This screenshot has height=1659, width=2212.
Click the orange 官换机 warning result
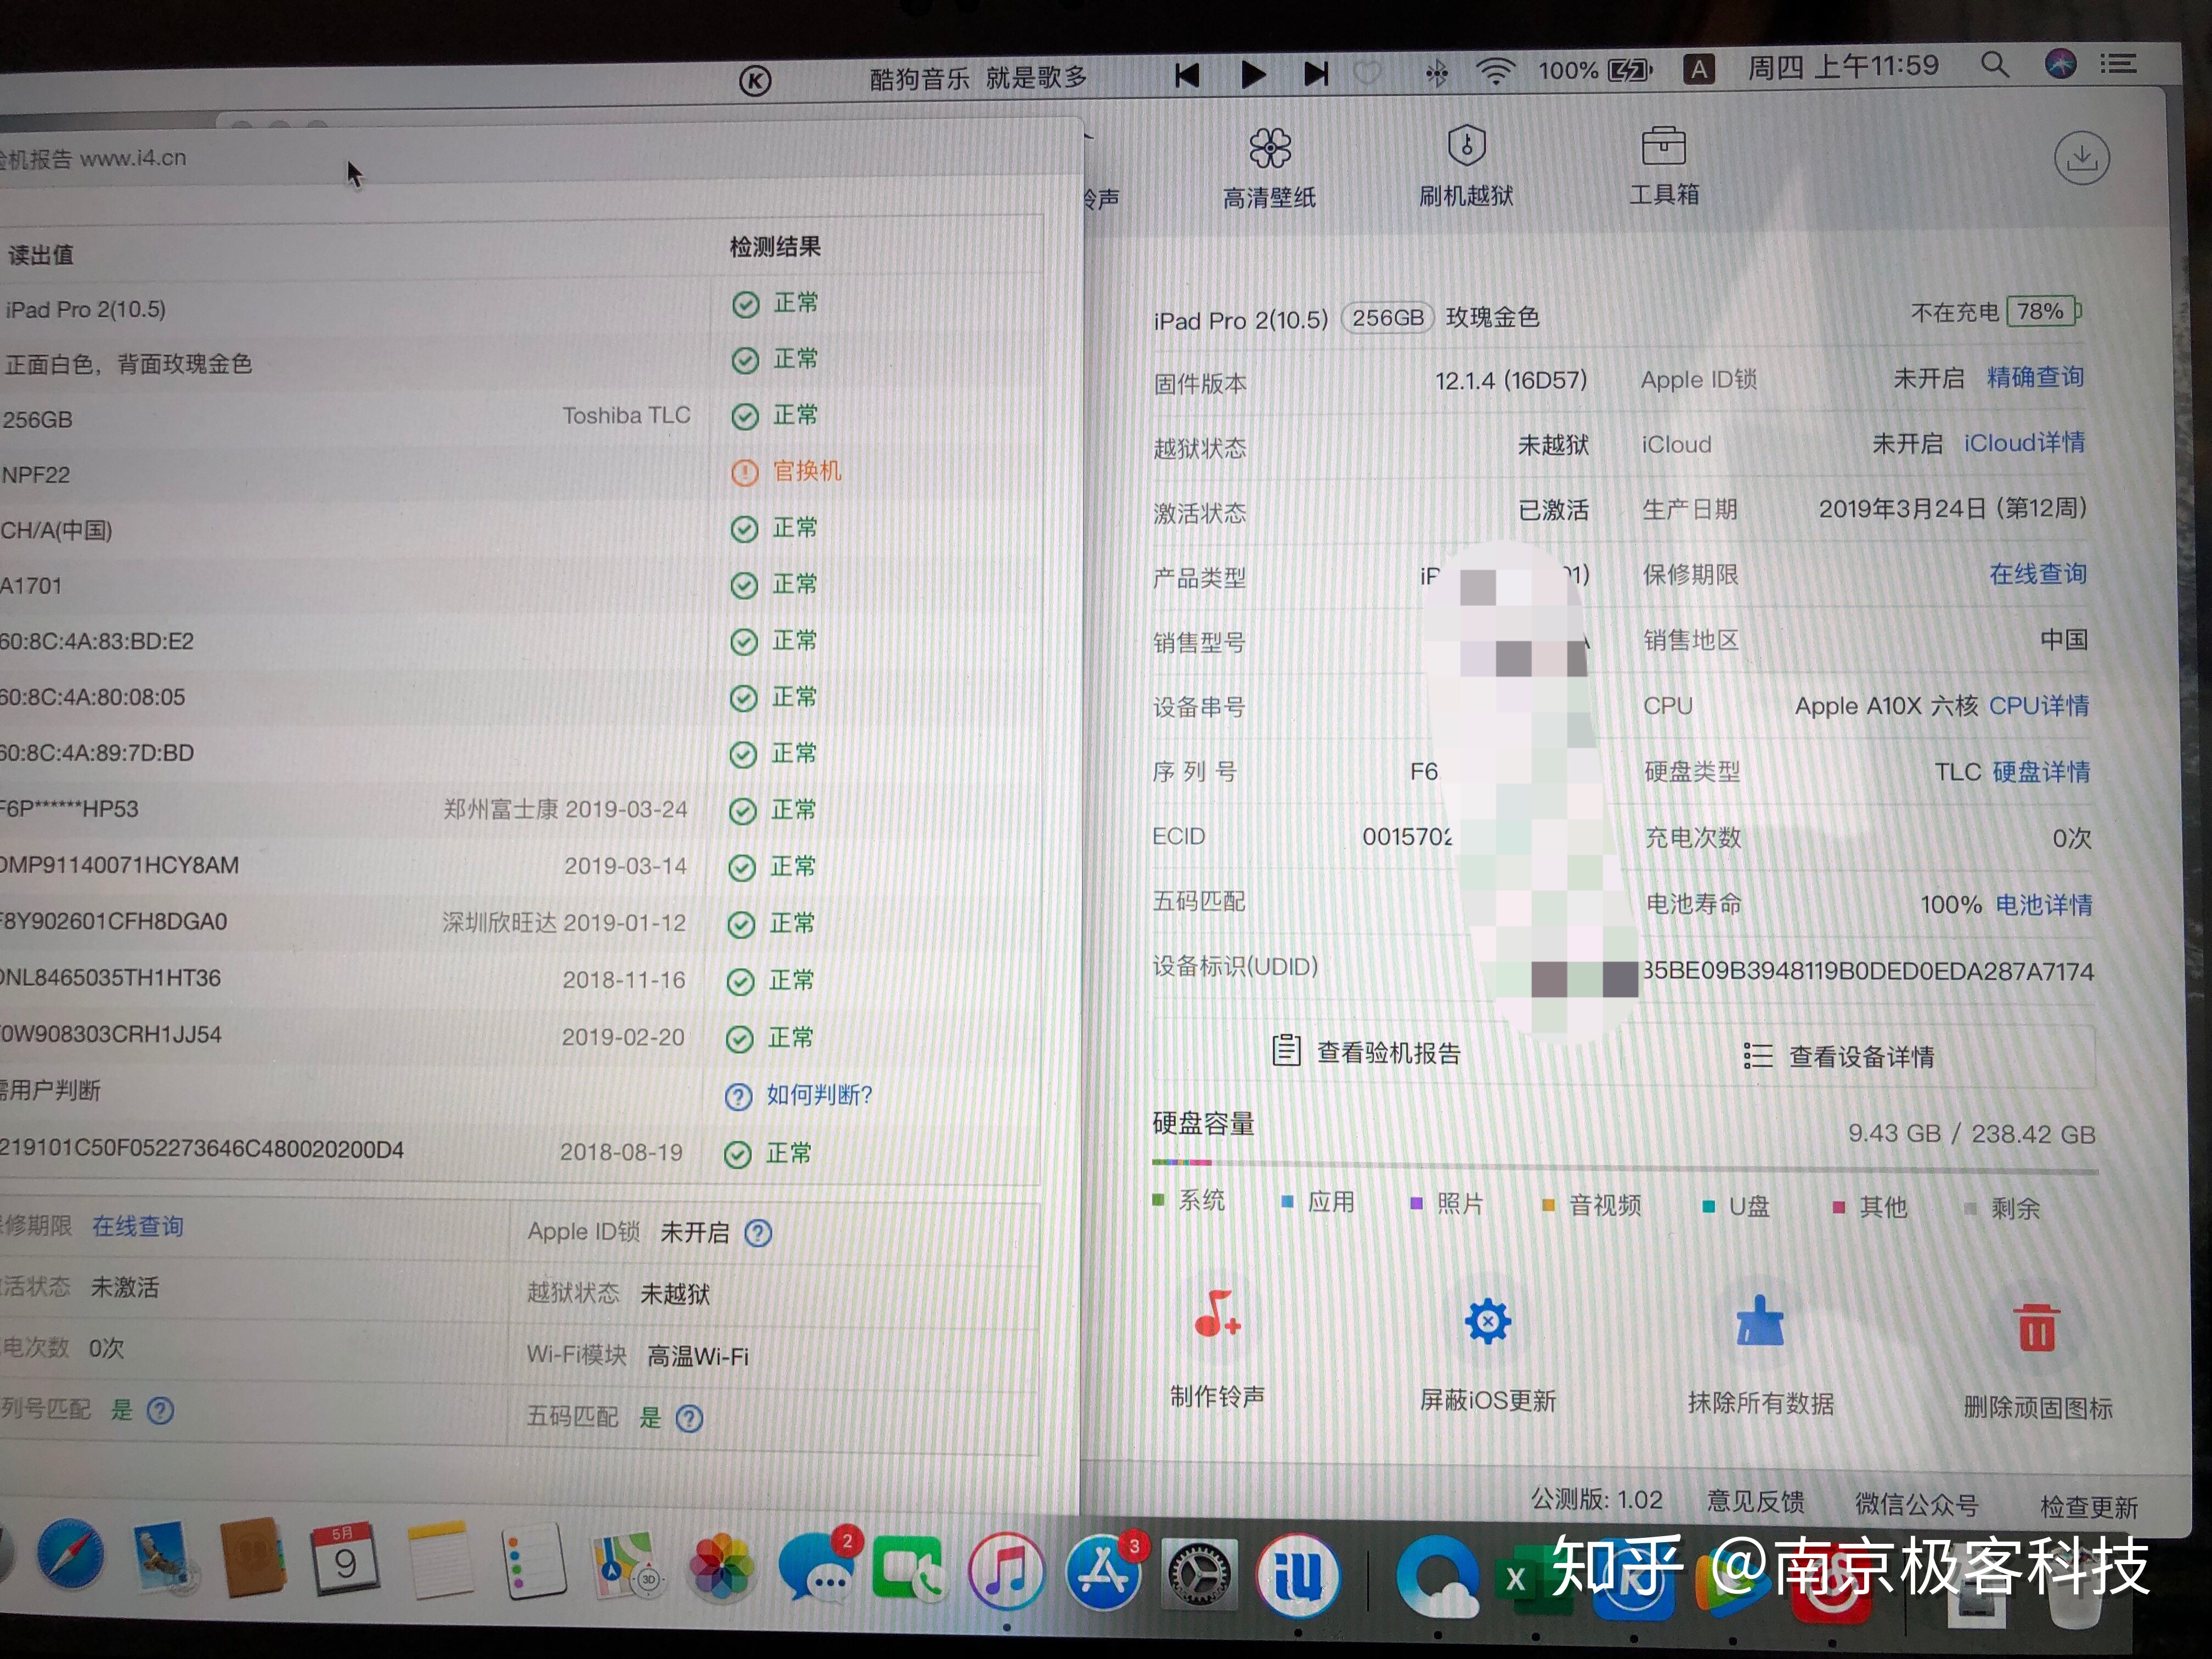tap(787, 471)
